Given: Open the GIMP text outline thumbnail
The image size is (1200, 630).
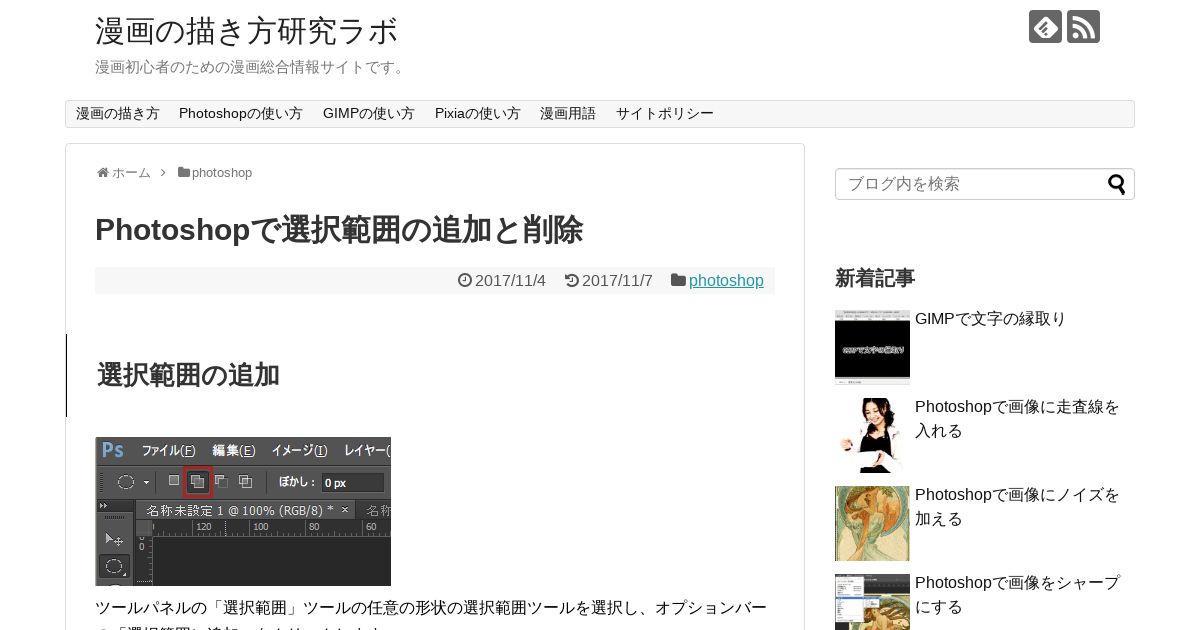Looking at the screenshot, I should (x=872, y=347).
